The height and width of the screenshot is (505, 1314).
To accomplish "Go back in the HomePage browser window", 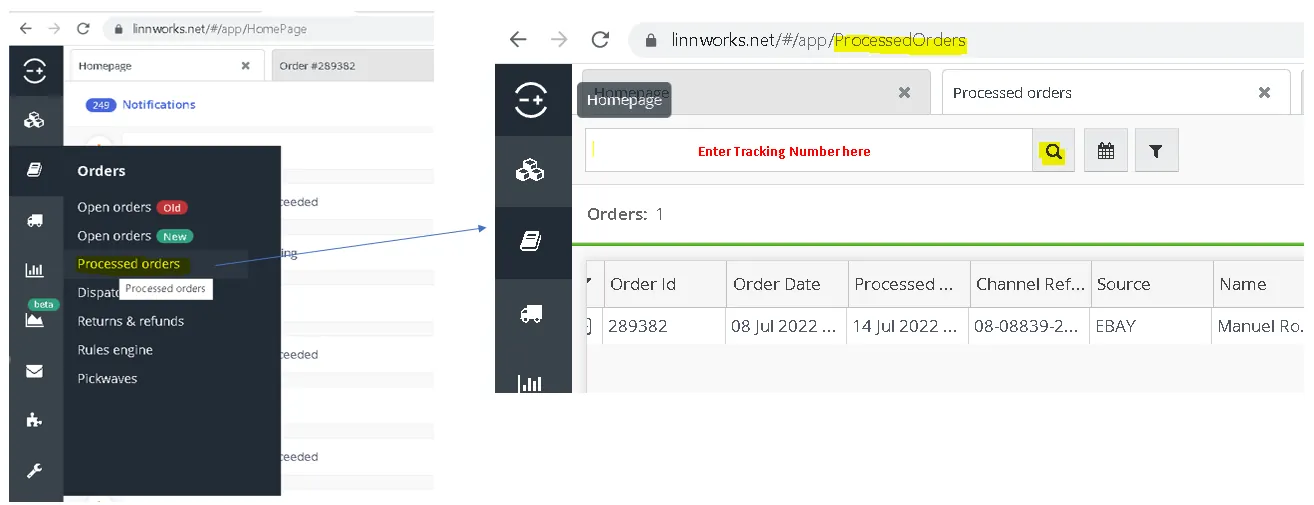I will pyautogui.click(x=25, y=29).
